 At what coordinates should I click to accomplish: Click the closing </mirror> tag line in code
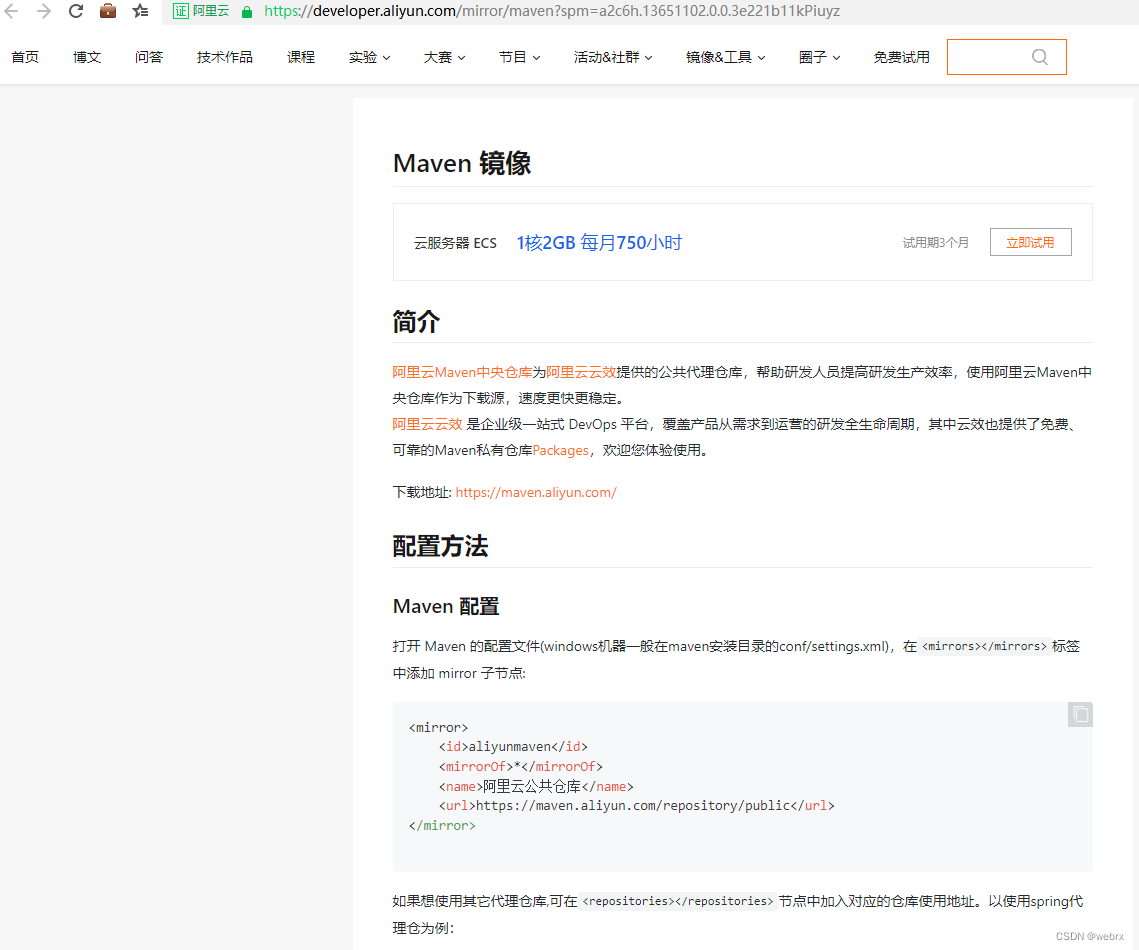coord(442,826)
